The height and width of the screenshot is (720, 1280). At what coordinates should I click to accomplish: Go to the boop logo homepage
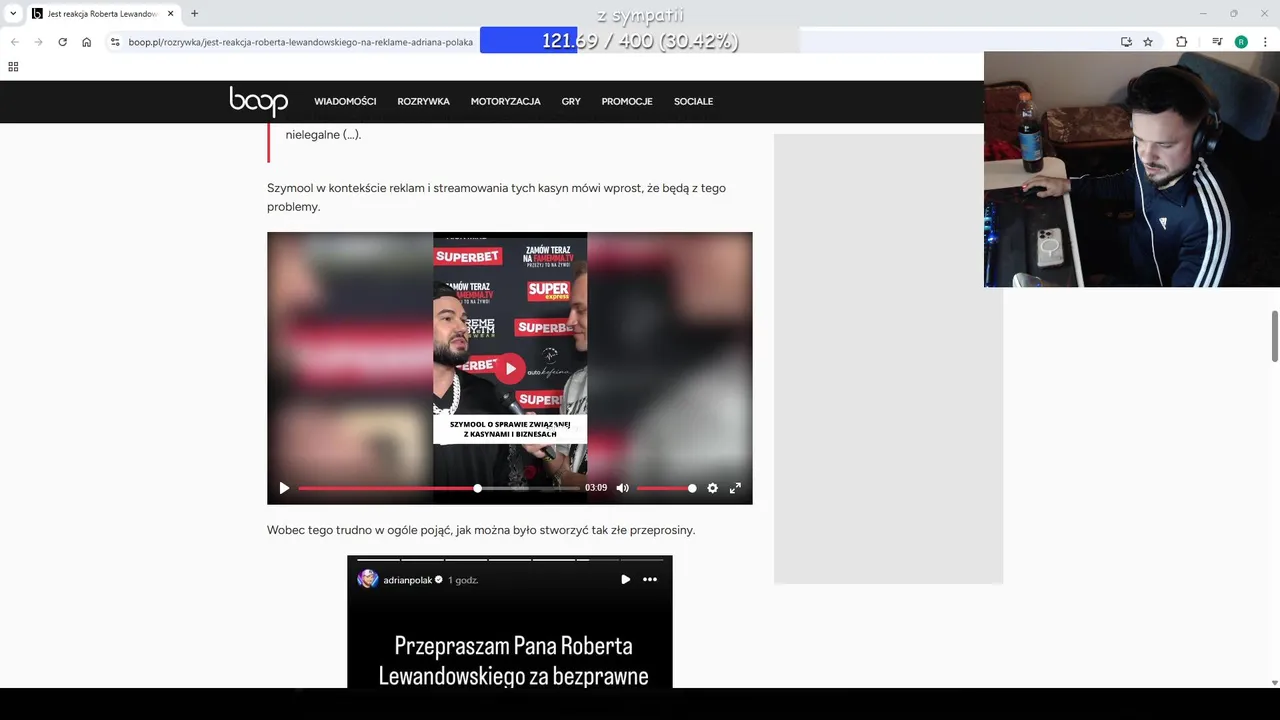[x=258, y=101]
